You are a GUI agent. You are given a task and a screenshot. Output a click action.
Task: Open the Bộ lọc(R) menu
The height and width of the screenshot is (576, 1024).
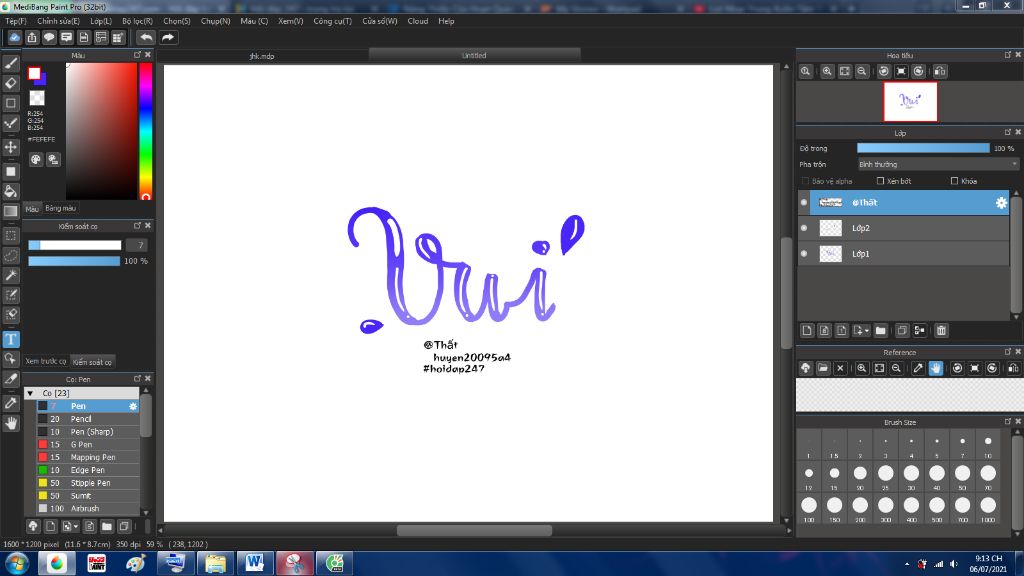click(137, 21)
